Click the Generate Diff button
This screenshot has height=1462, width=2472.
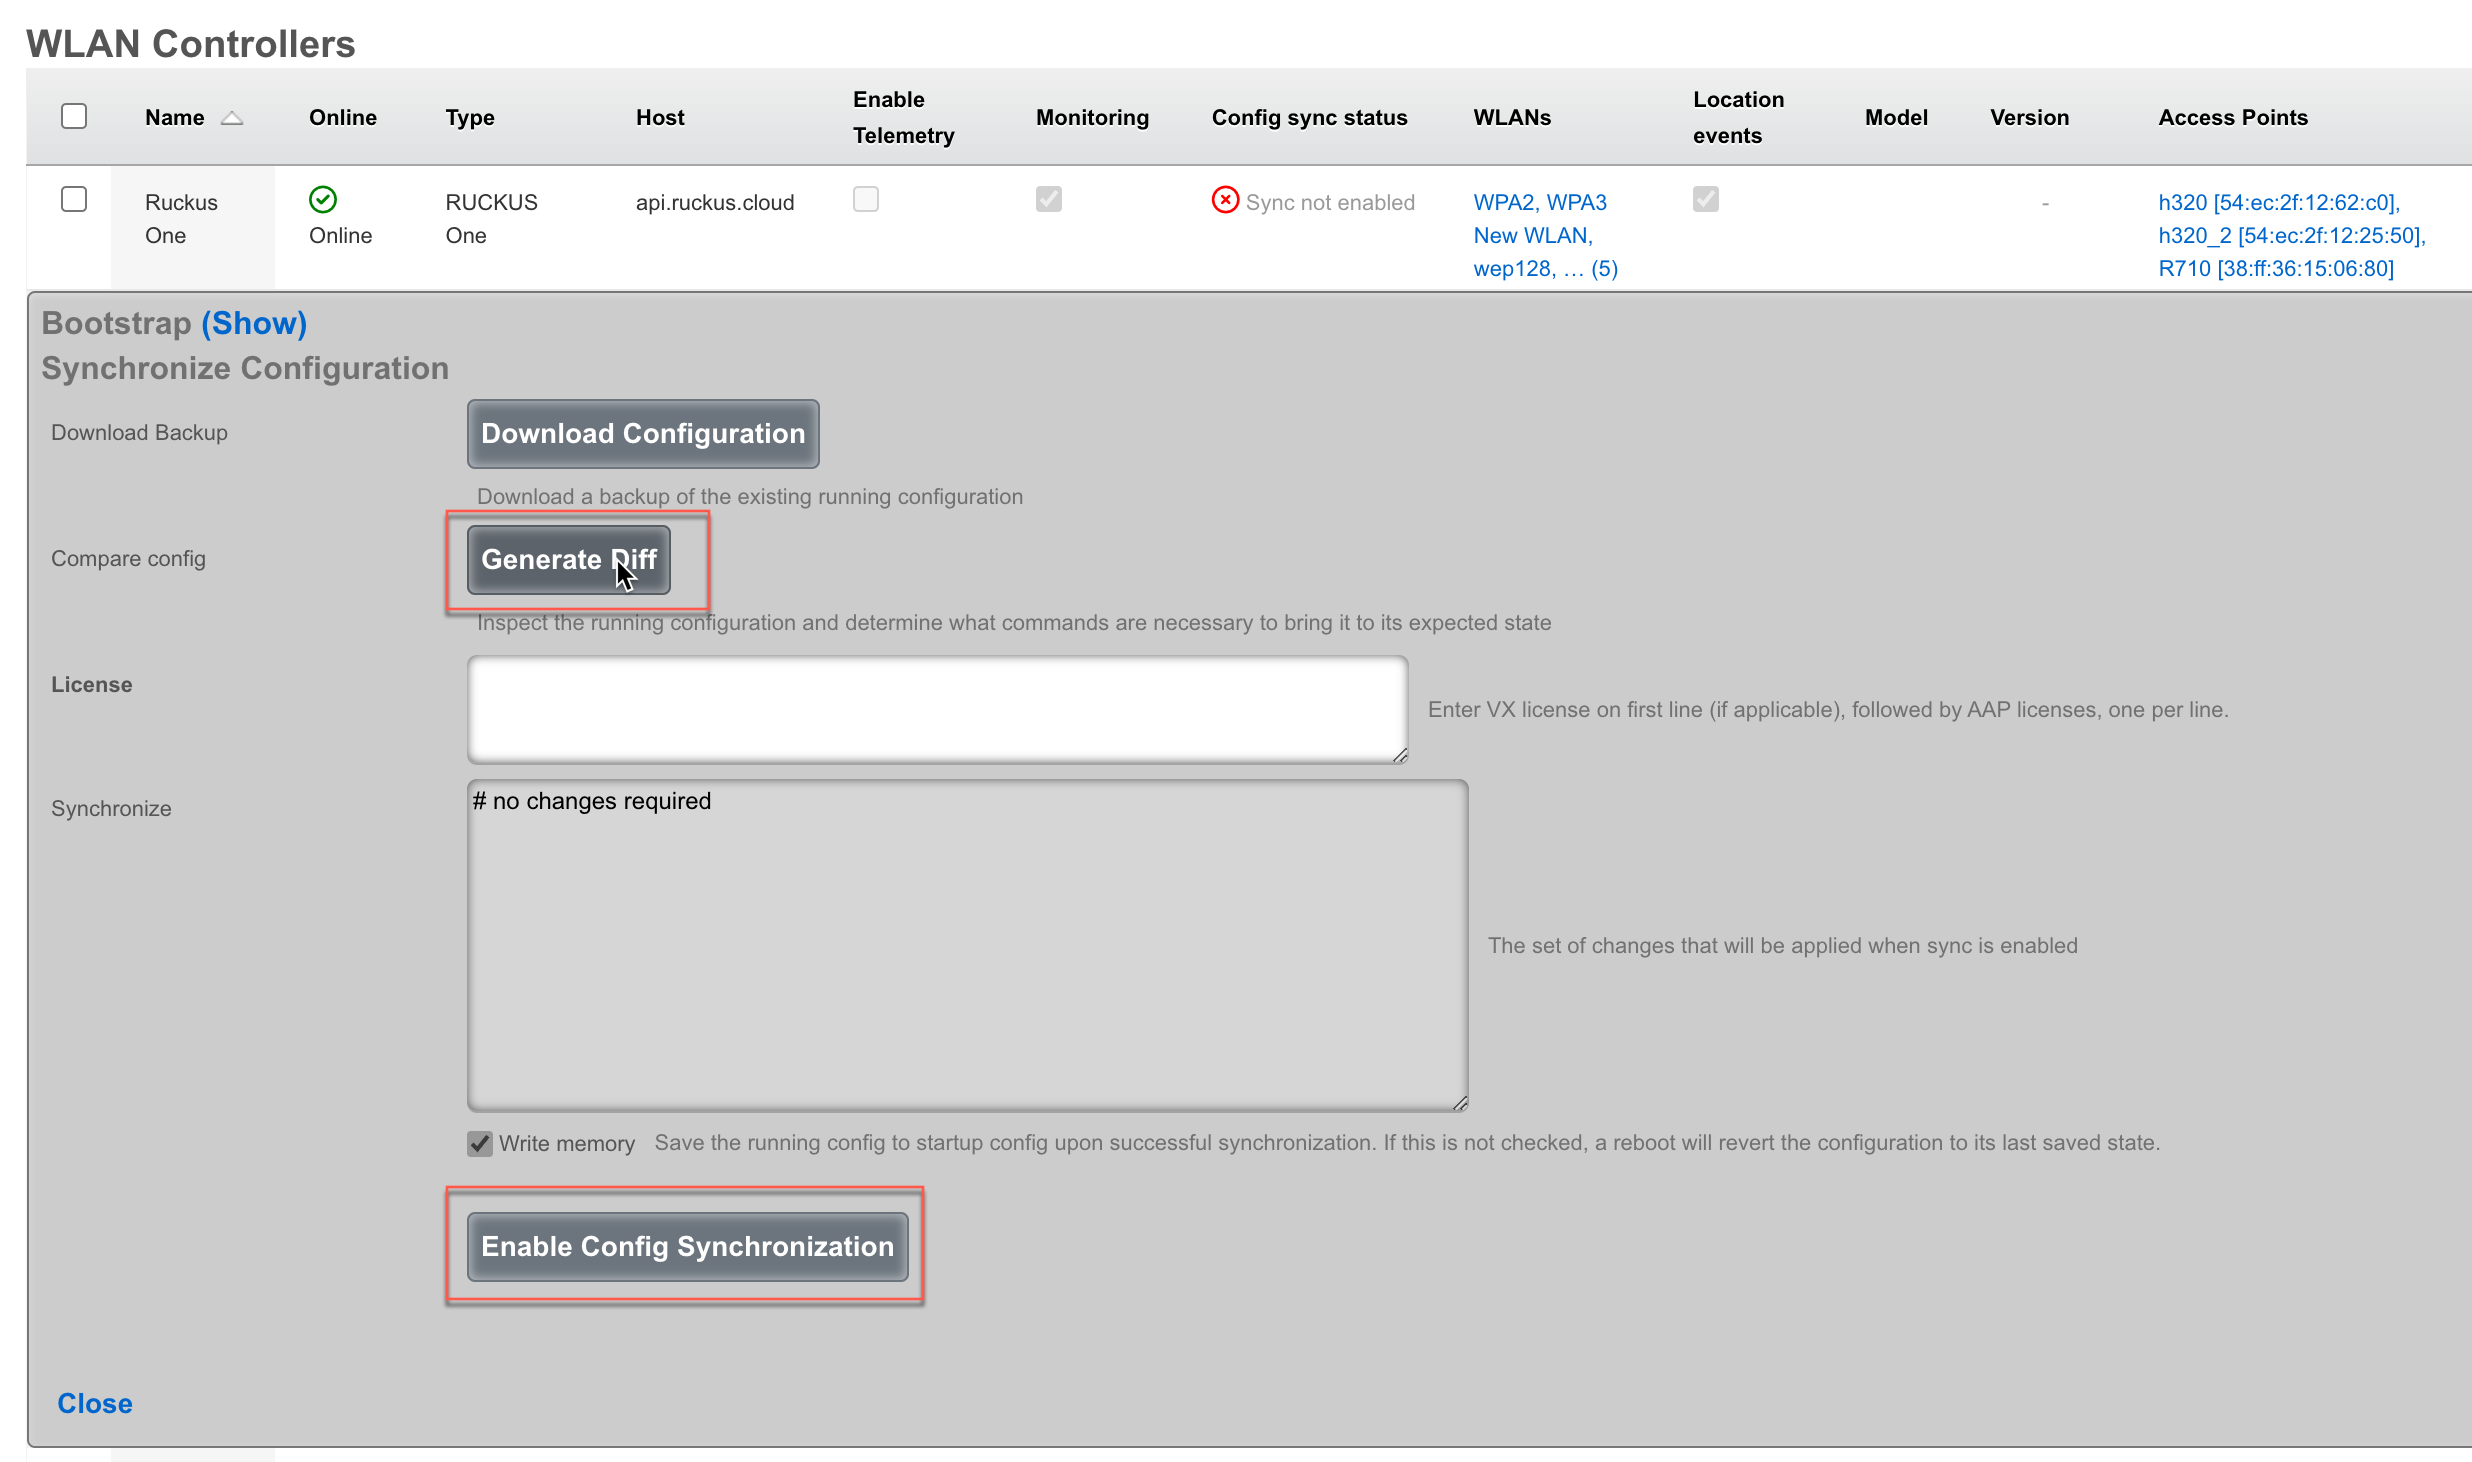(x=569, y=559)
